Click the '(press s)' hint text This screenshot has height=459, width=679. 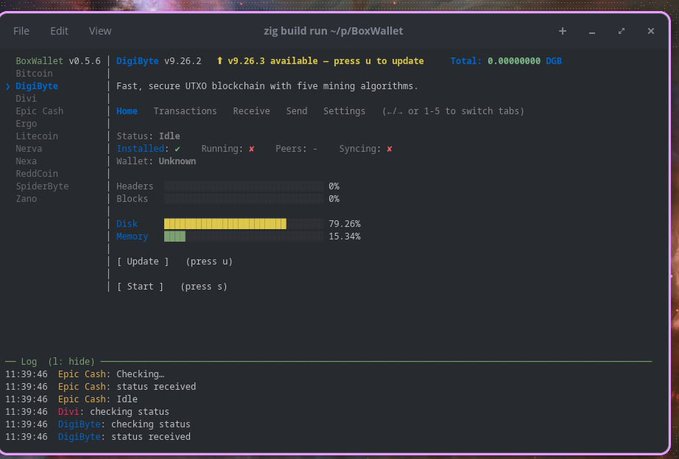click(x=204, y=287)
